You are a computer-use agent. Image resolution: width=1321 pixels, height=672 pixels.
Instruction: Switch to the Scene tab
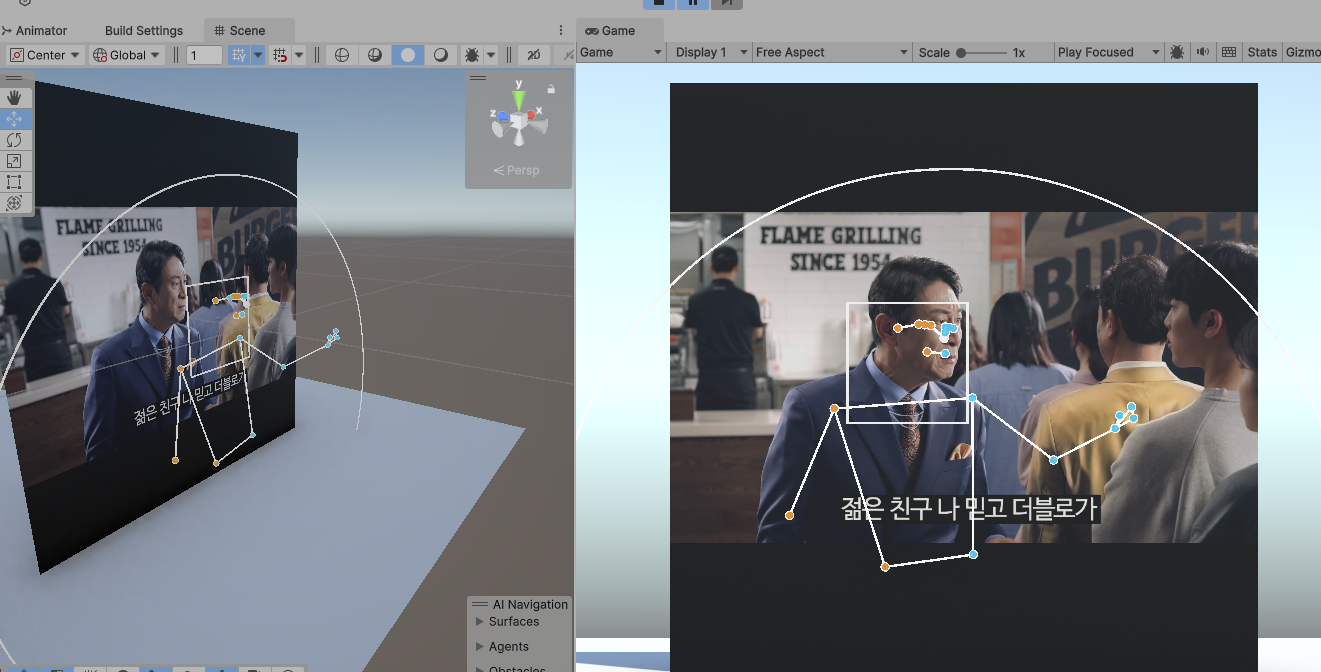249,31
